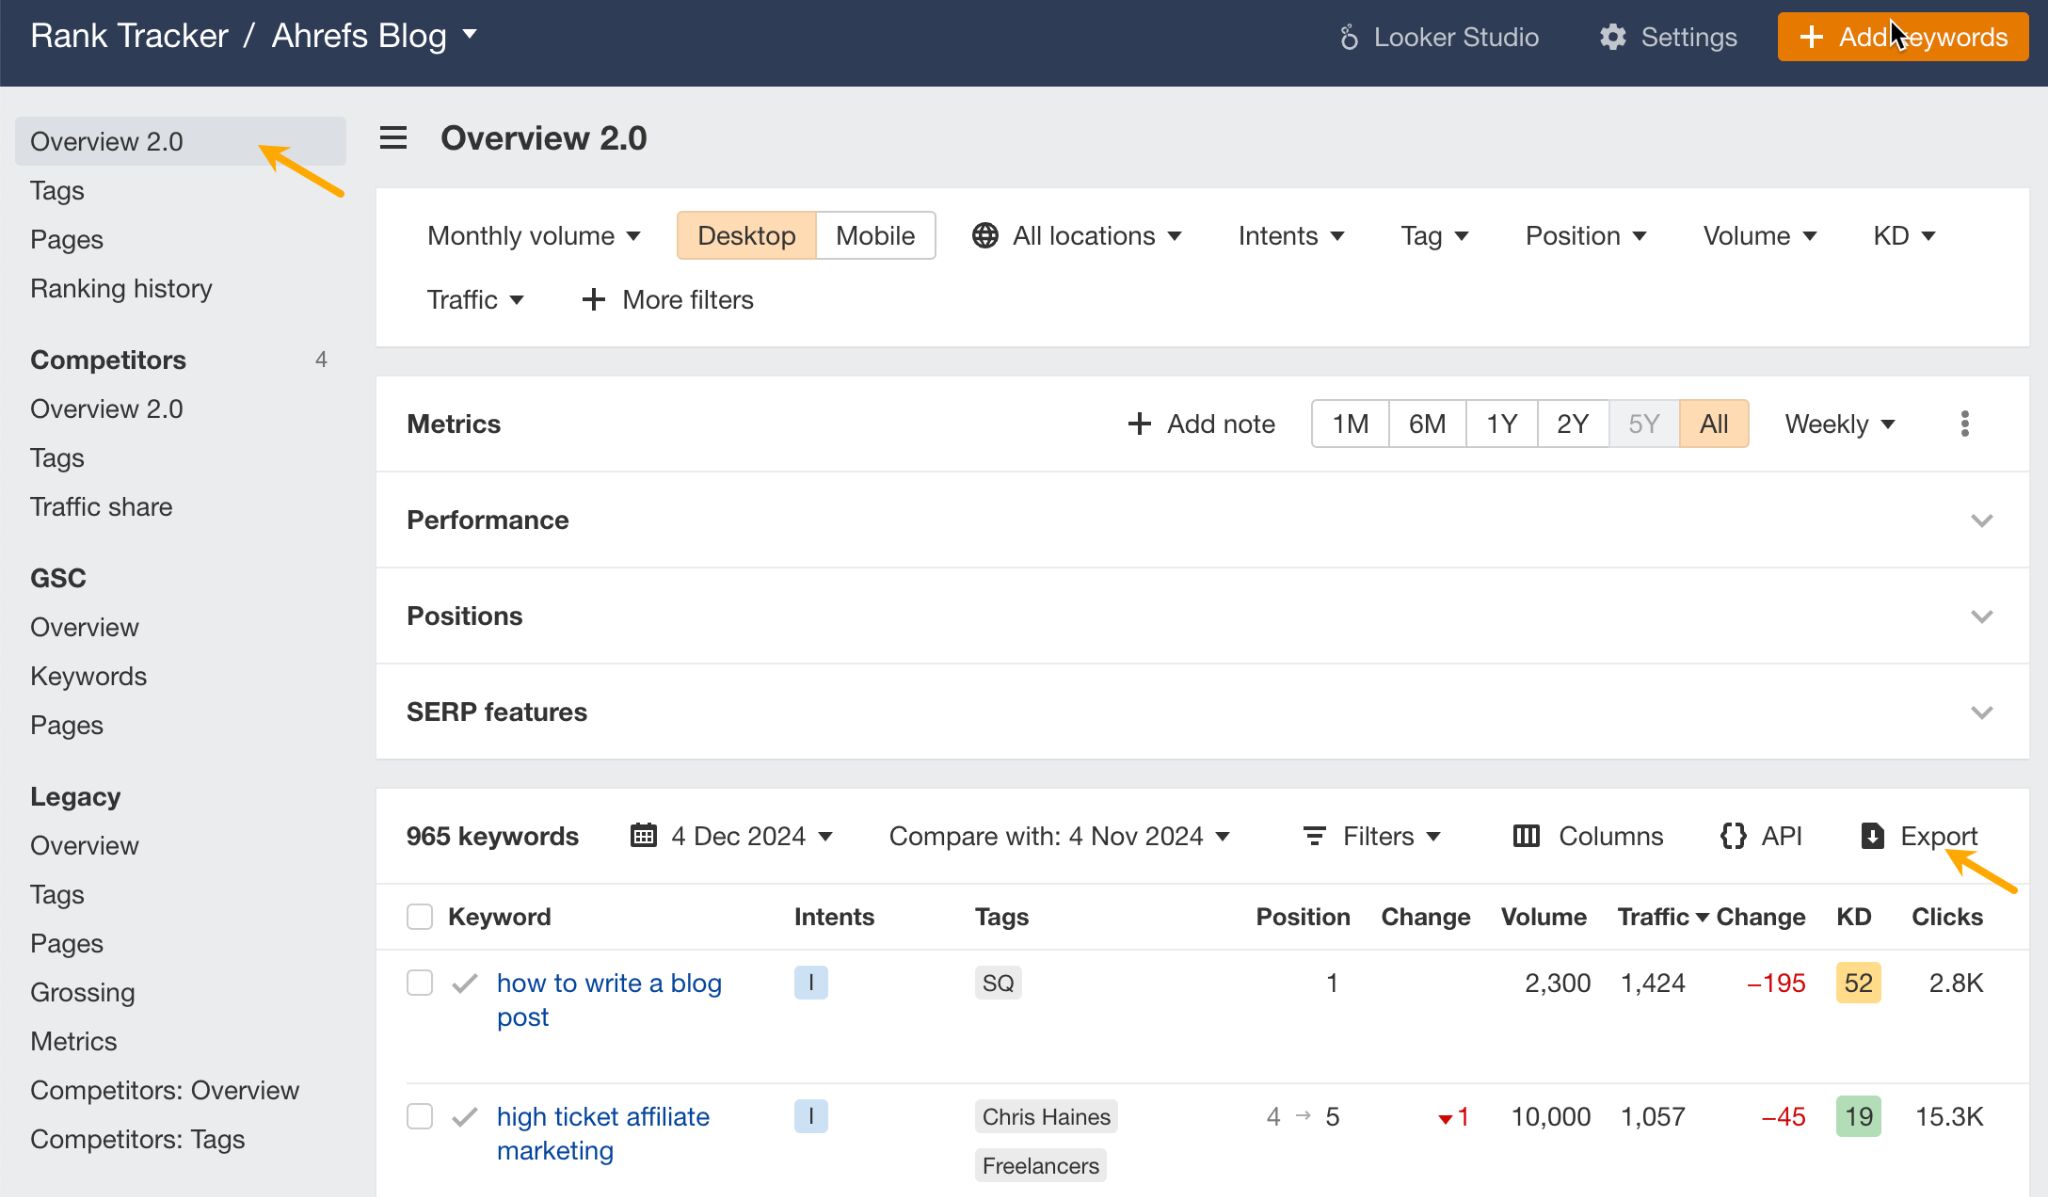Viewport: 2048px width, 1197px height.
Task: Open the Filters dropdown panel
Action: tap(1373, 836)
